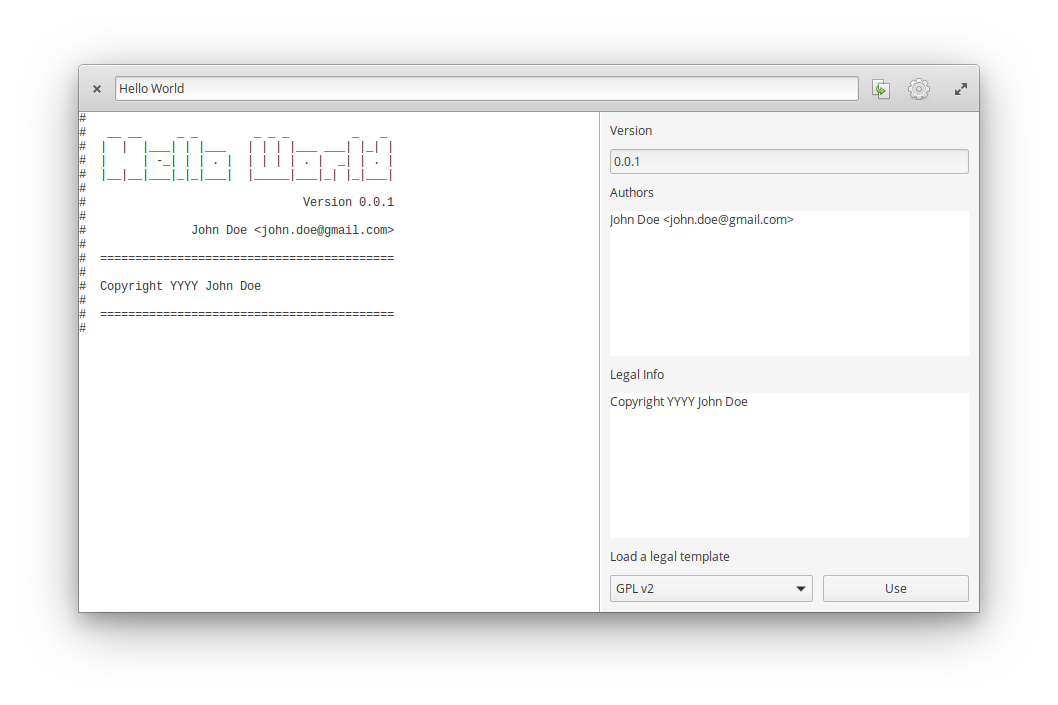Image resolution: width=1058 pixels, height=705 pixels.
Task: Click into the Authors text area
Action: (x=789, y=283)
